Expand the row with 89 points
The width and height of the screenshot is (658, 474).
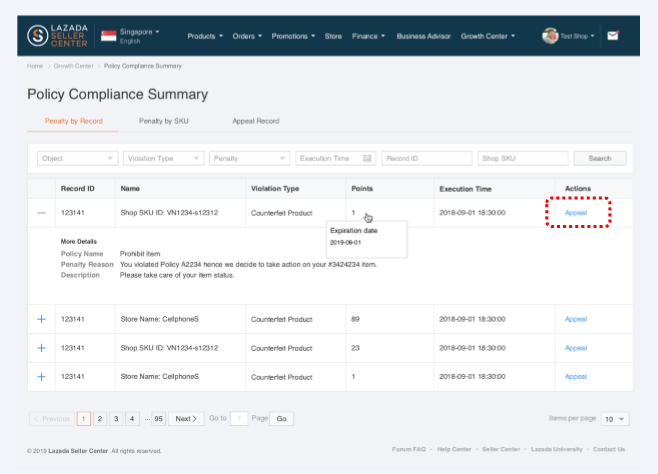tap(41, 319)
